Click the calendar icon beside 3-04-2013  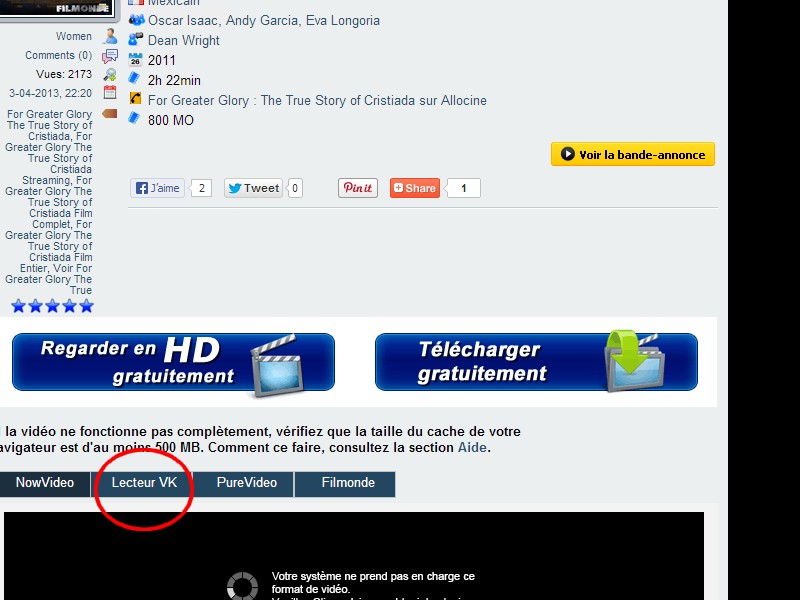110,92
